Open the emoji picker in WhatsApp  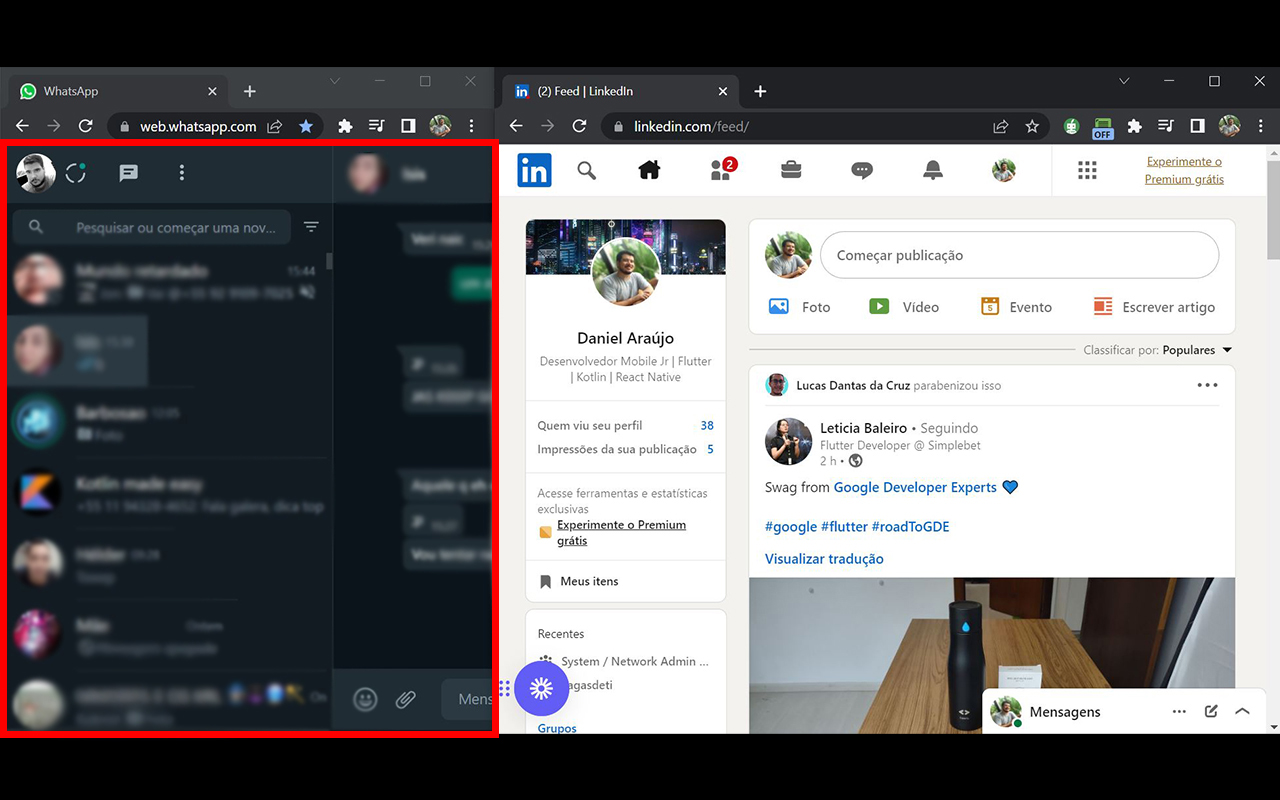365,699
